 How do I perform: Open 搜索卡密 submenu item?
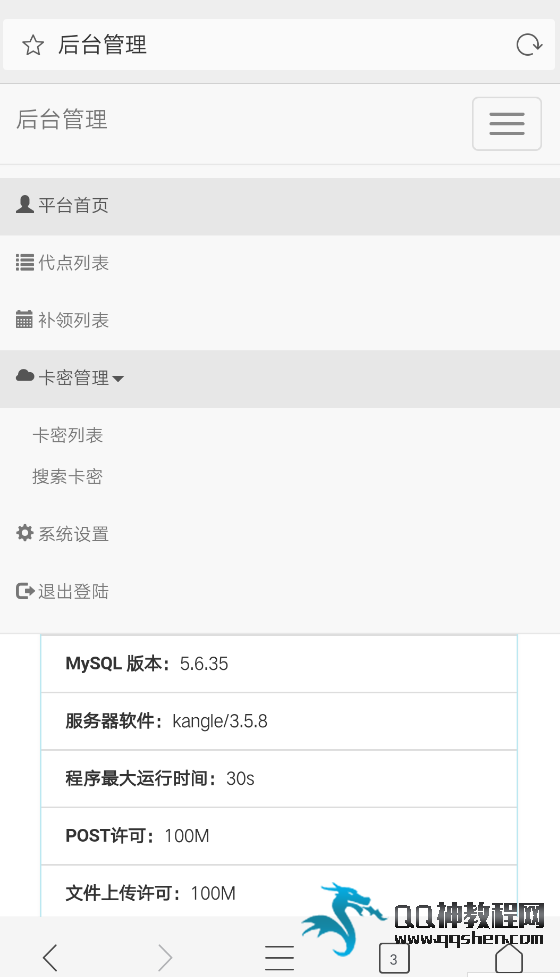tap(67, 477)
